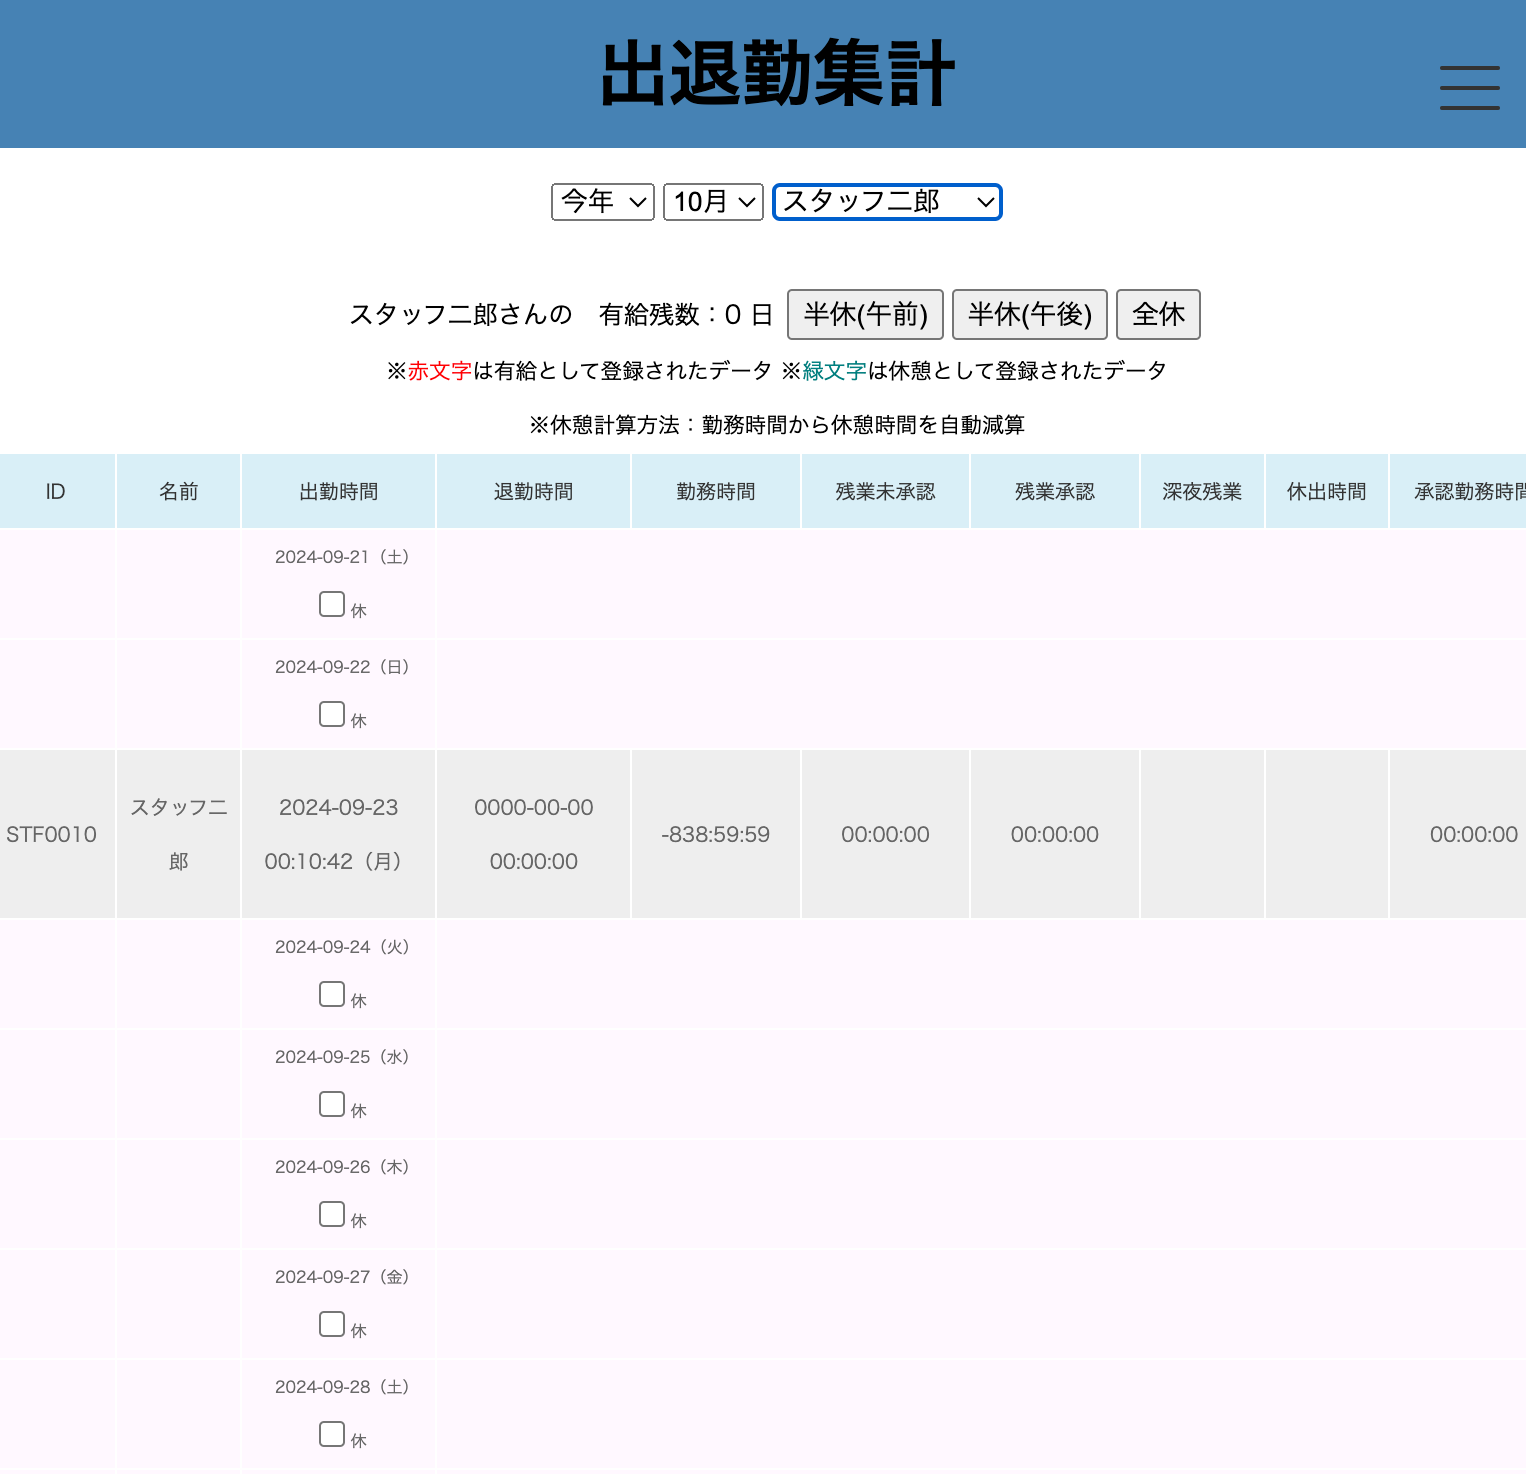Select the 休 checkbox for 2024-09-27
This screenshot has width=1526, height=1474.
(332, 1324)
